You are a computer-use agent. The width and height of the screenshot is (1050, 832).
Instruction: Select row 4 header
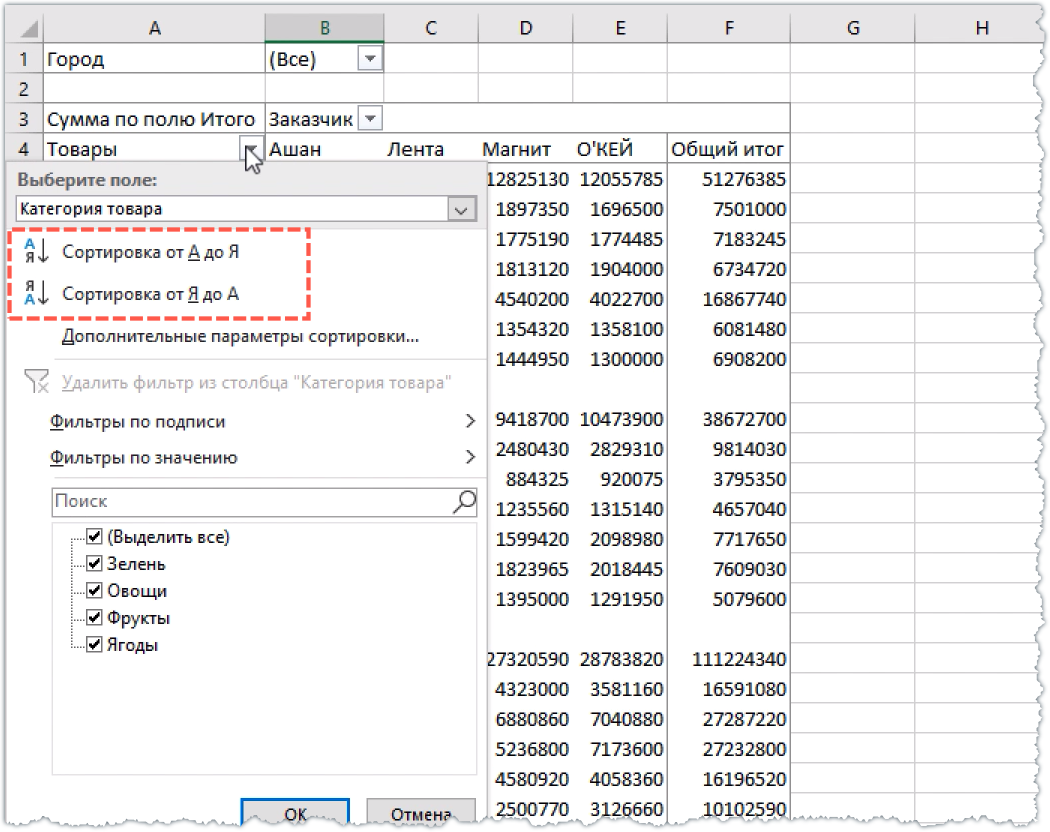pyautogui.click(x=24, y=149)
